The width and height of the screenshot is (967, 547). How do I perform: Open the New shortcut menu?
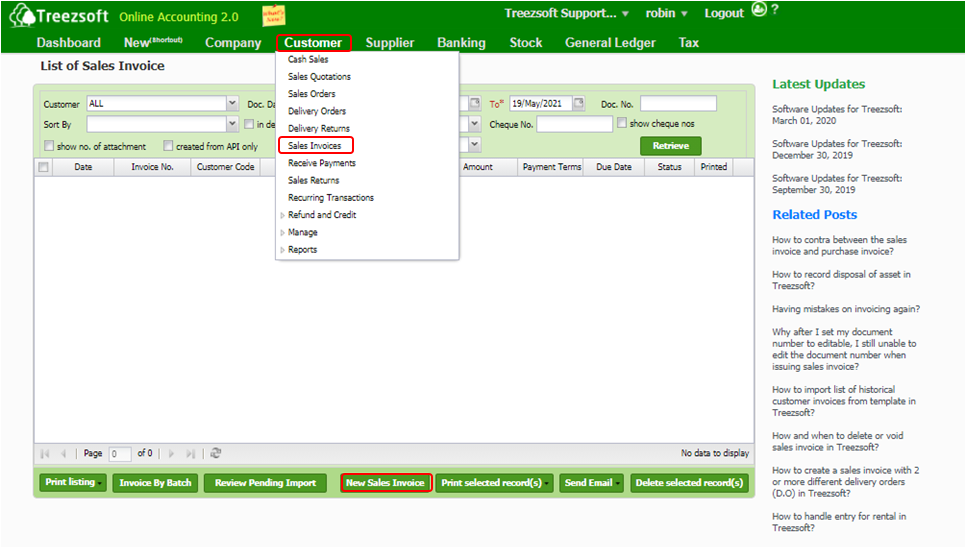tap(153, 43)
